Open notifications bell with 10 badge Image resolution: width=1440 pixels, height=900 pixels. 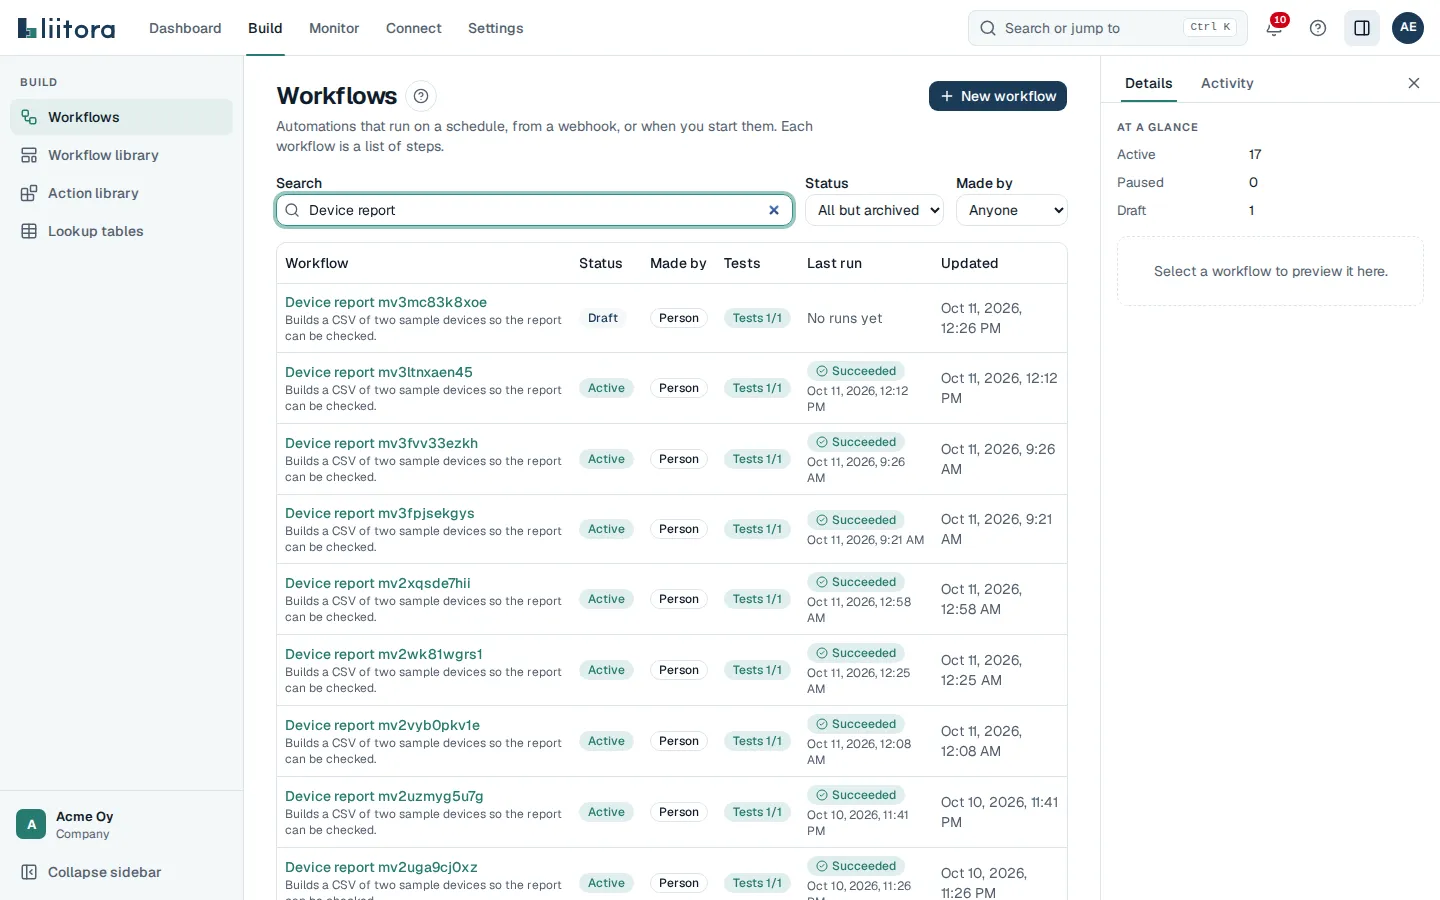(1274, 28)
